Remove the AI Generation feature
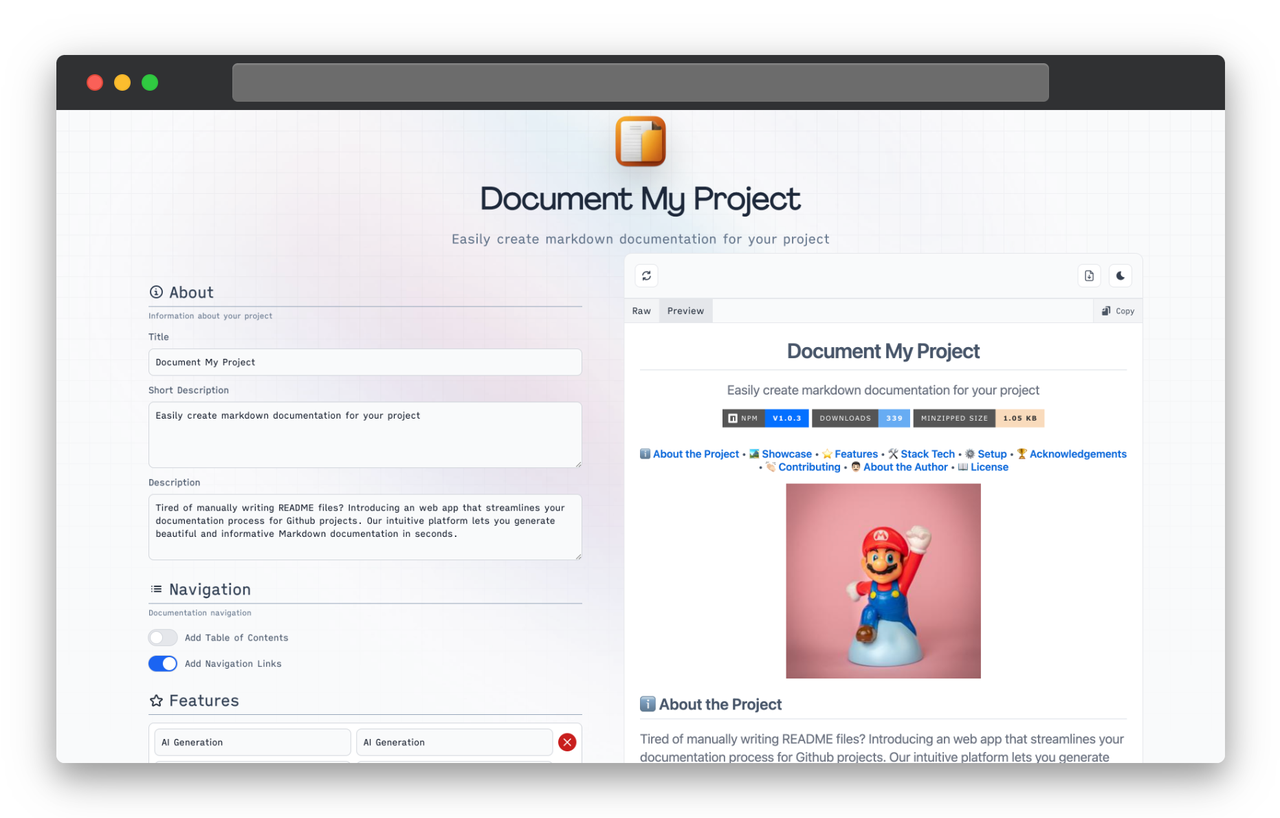 567,742
